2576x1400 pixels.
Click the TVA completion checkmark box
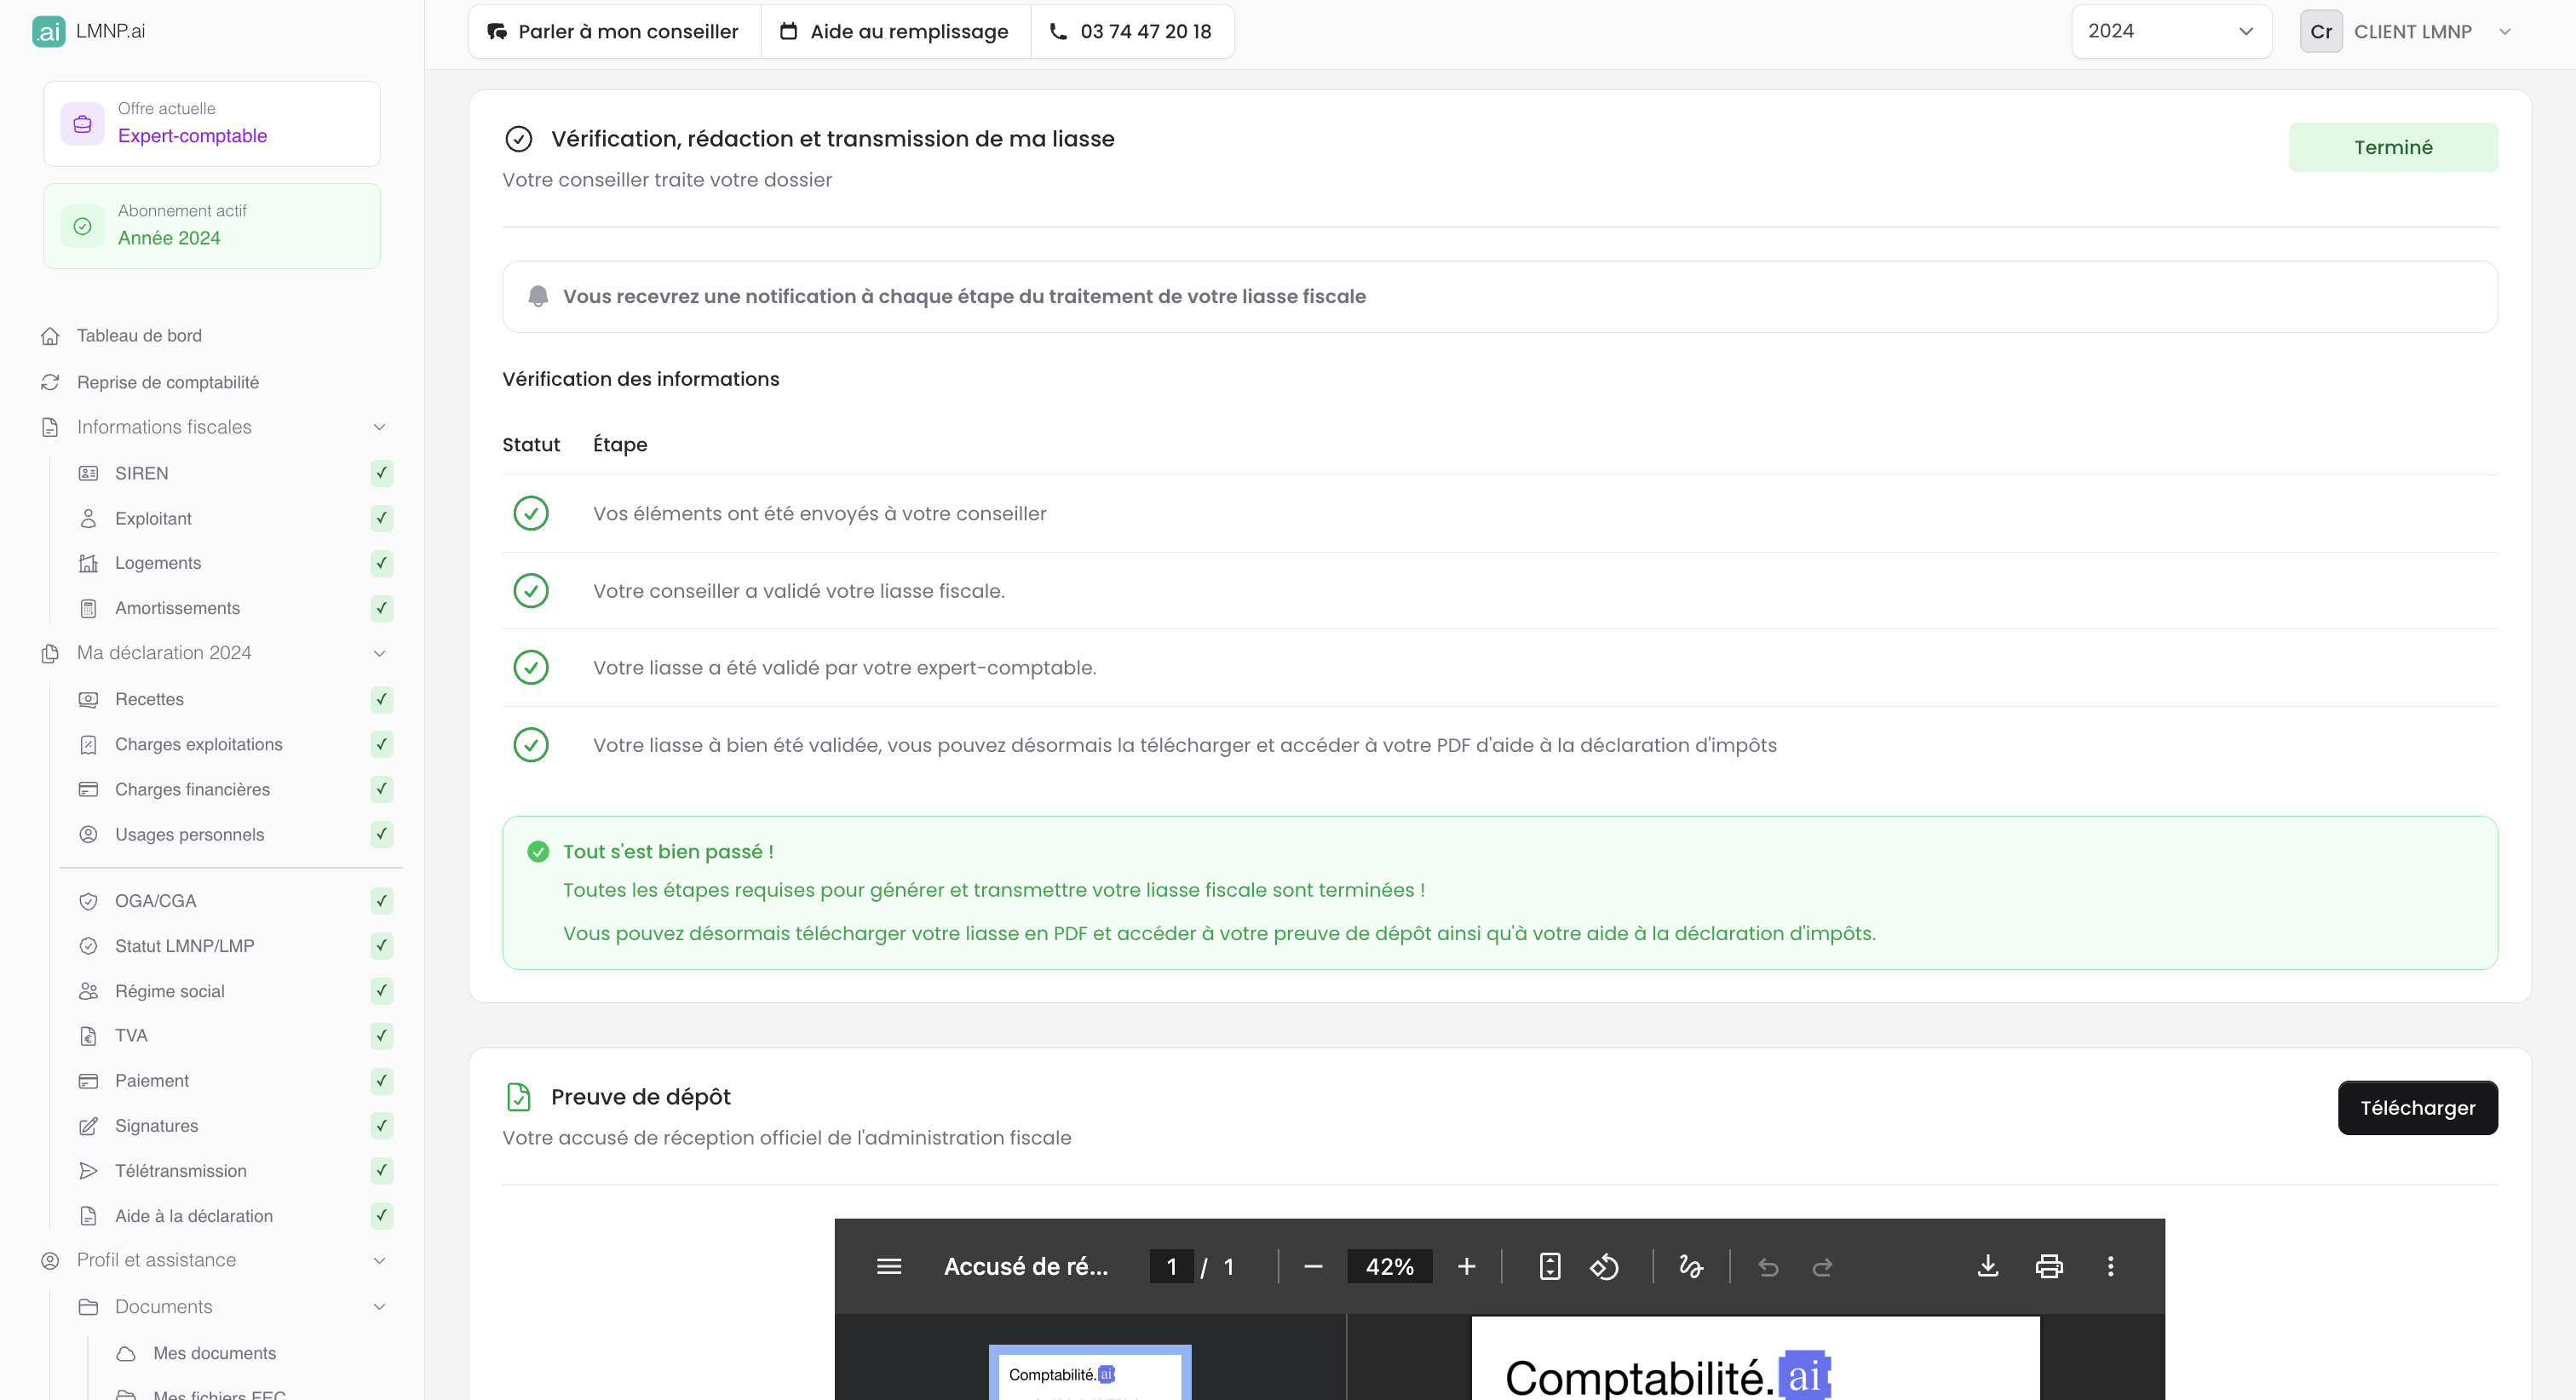381,1035
